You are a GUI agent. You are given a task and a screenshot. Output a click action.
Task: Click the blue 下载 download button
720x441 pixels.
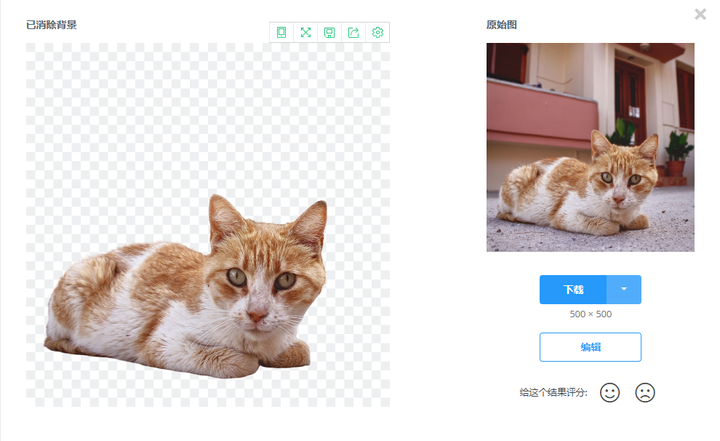(573, 289)
